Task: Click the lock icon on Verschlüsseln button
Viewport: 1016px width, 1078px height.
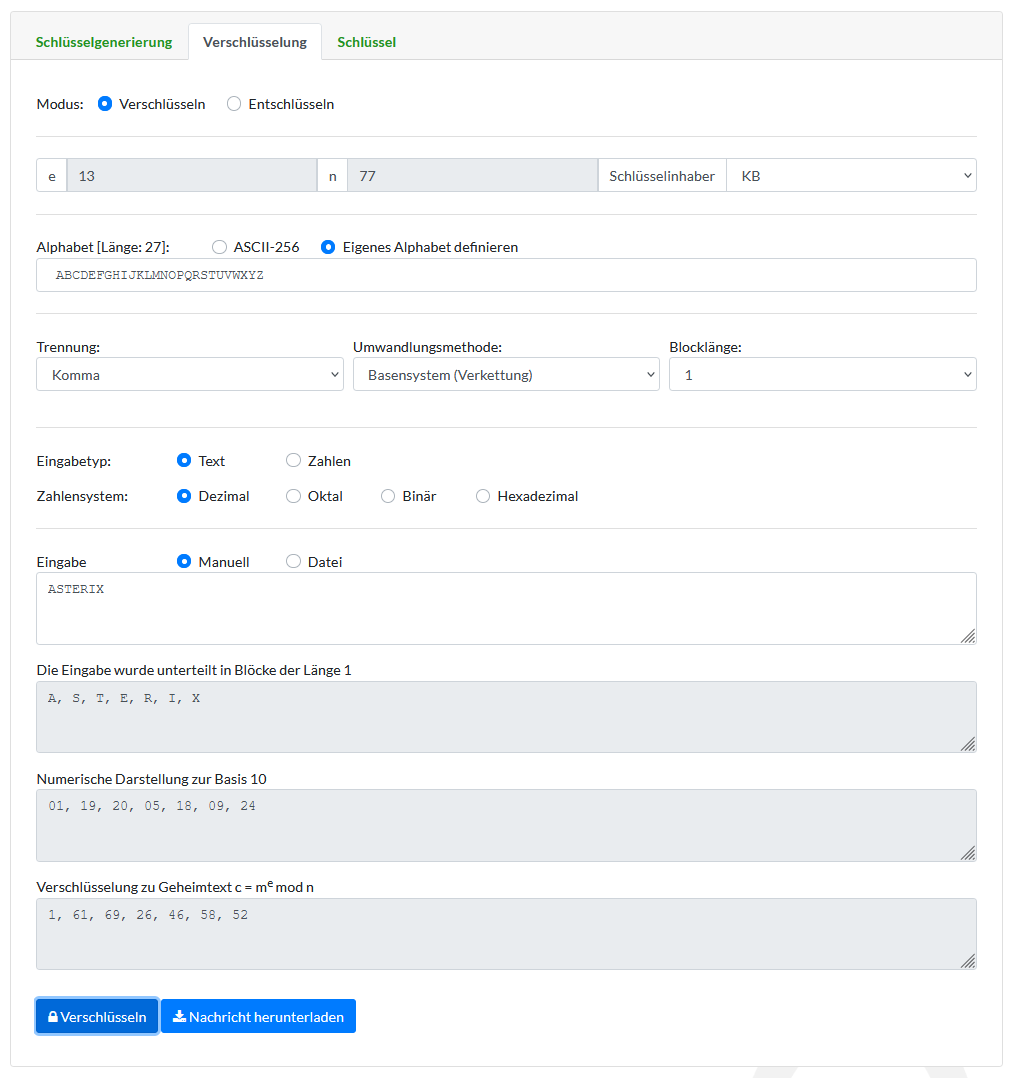Action: click(x=53, y=1017)
